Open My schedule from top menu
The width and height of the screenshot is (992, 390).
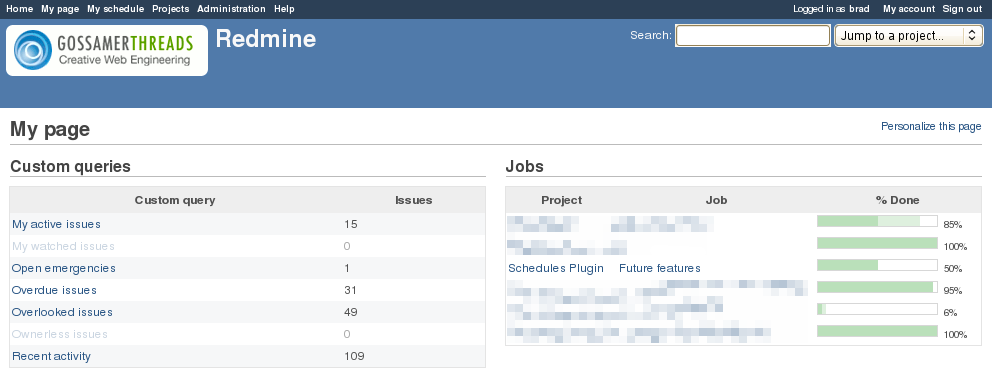pos(116,9)
